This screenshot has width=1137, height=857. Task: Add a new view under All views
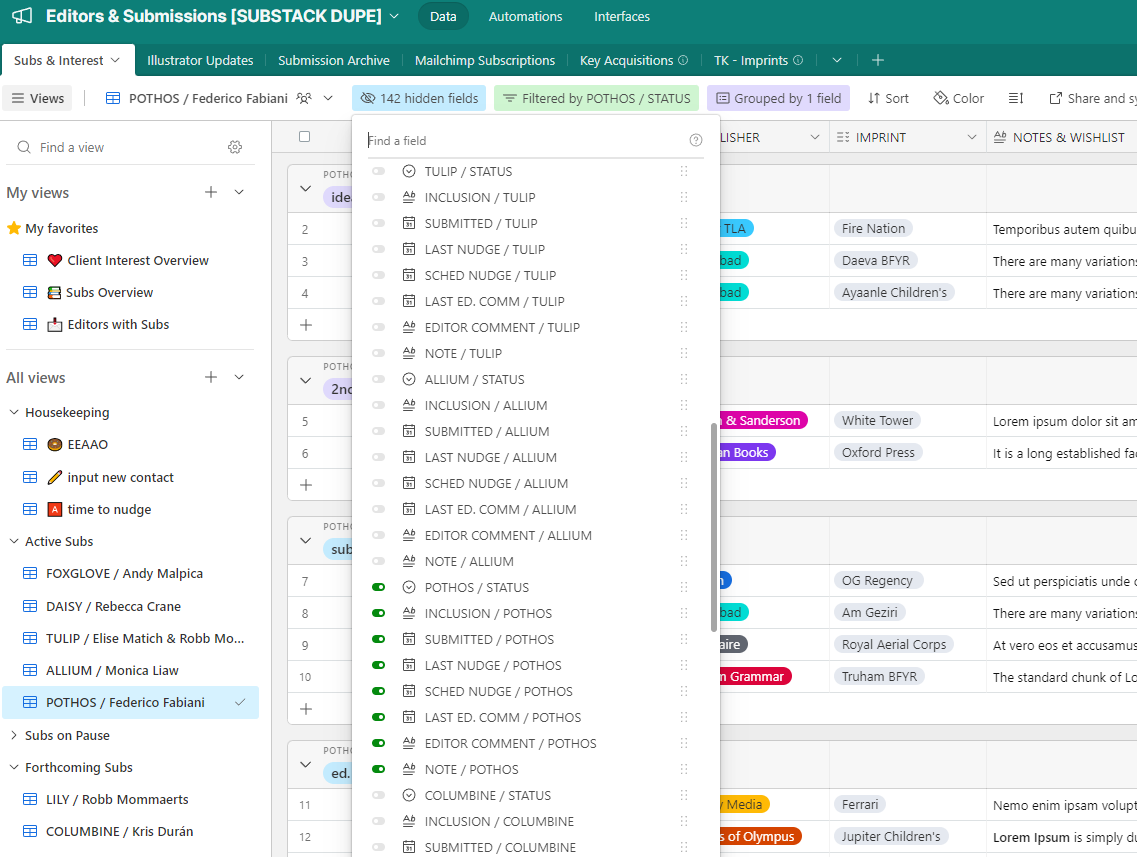211,377
